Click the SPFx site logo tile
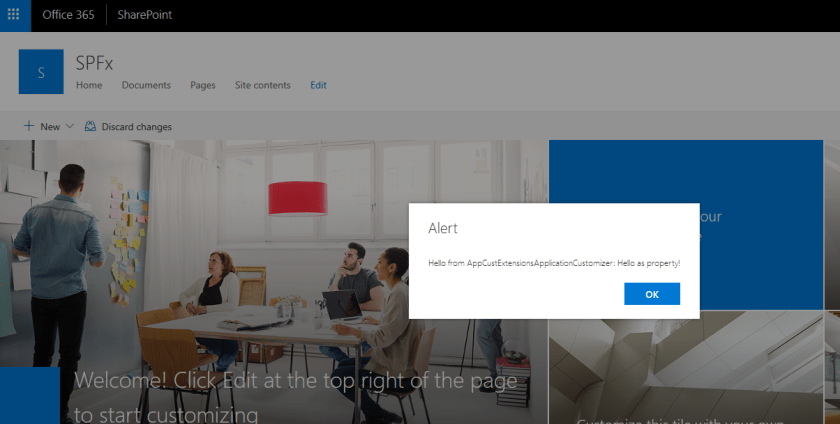 (41, 72)
